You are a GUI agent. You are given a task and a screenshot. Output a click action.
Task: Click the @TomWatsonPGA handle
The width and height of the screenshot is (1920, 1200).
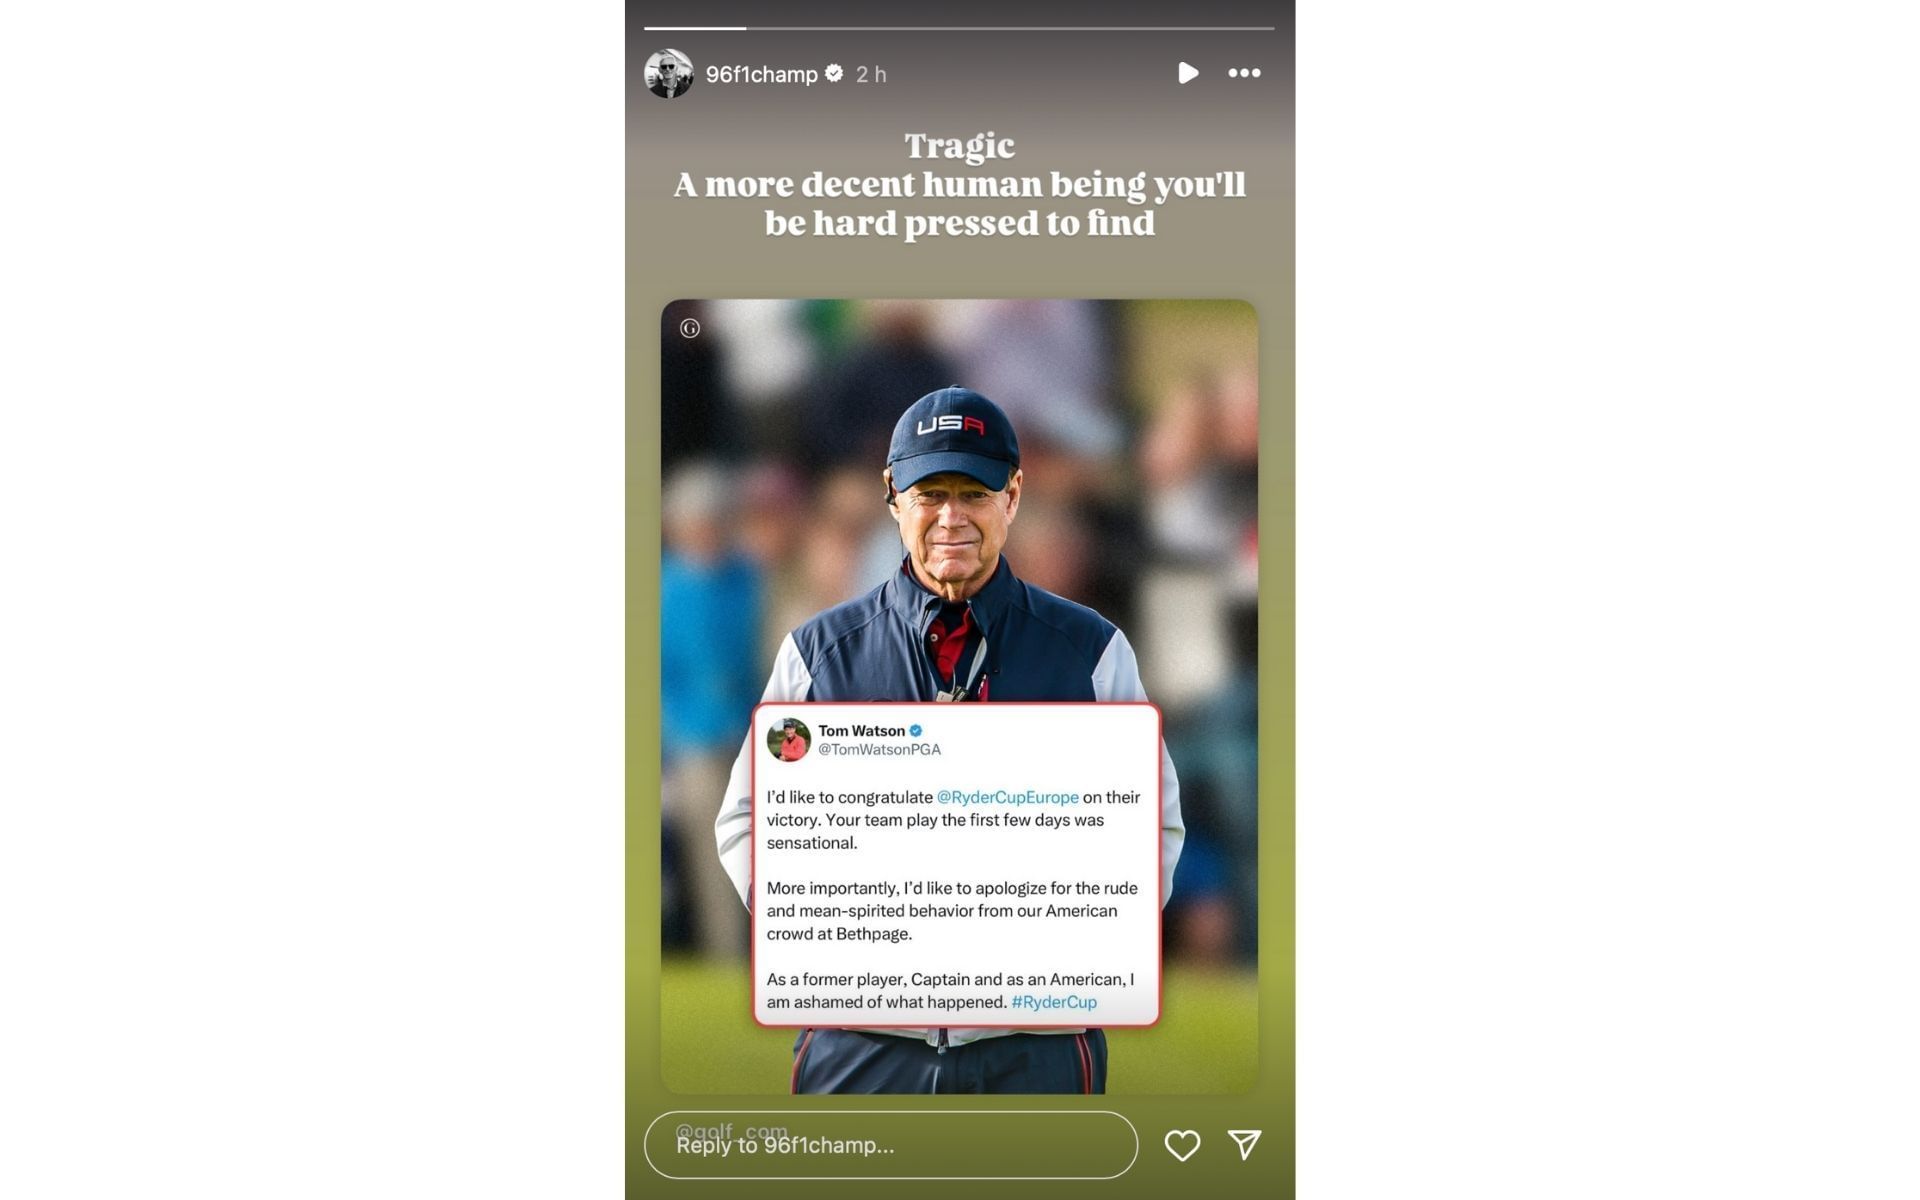point(879,749)
